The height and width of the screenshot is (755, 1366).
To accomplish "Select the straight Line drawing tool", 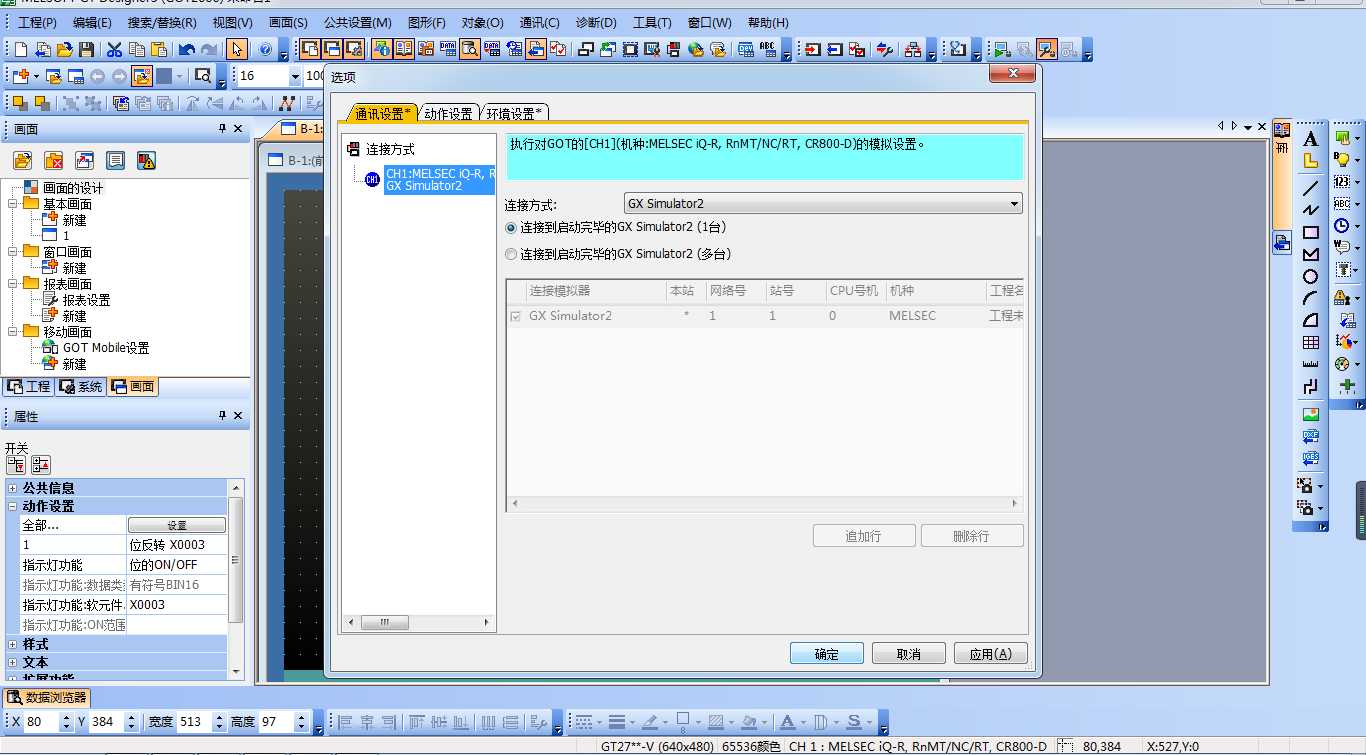I will coord(1311,187).
